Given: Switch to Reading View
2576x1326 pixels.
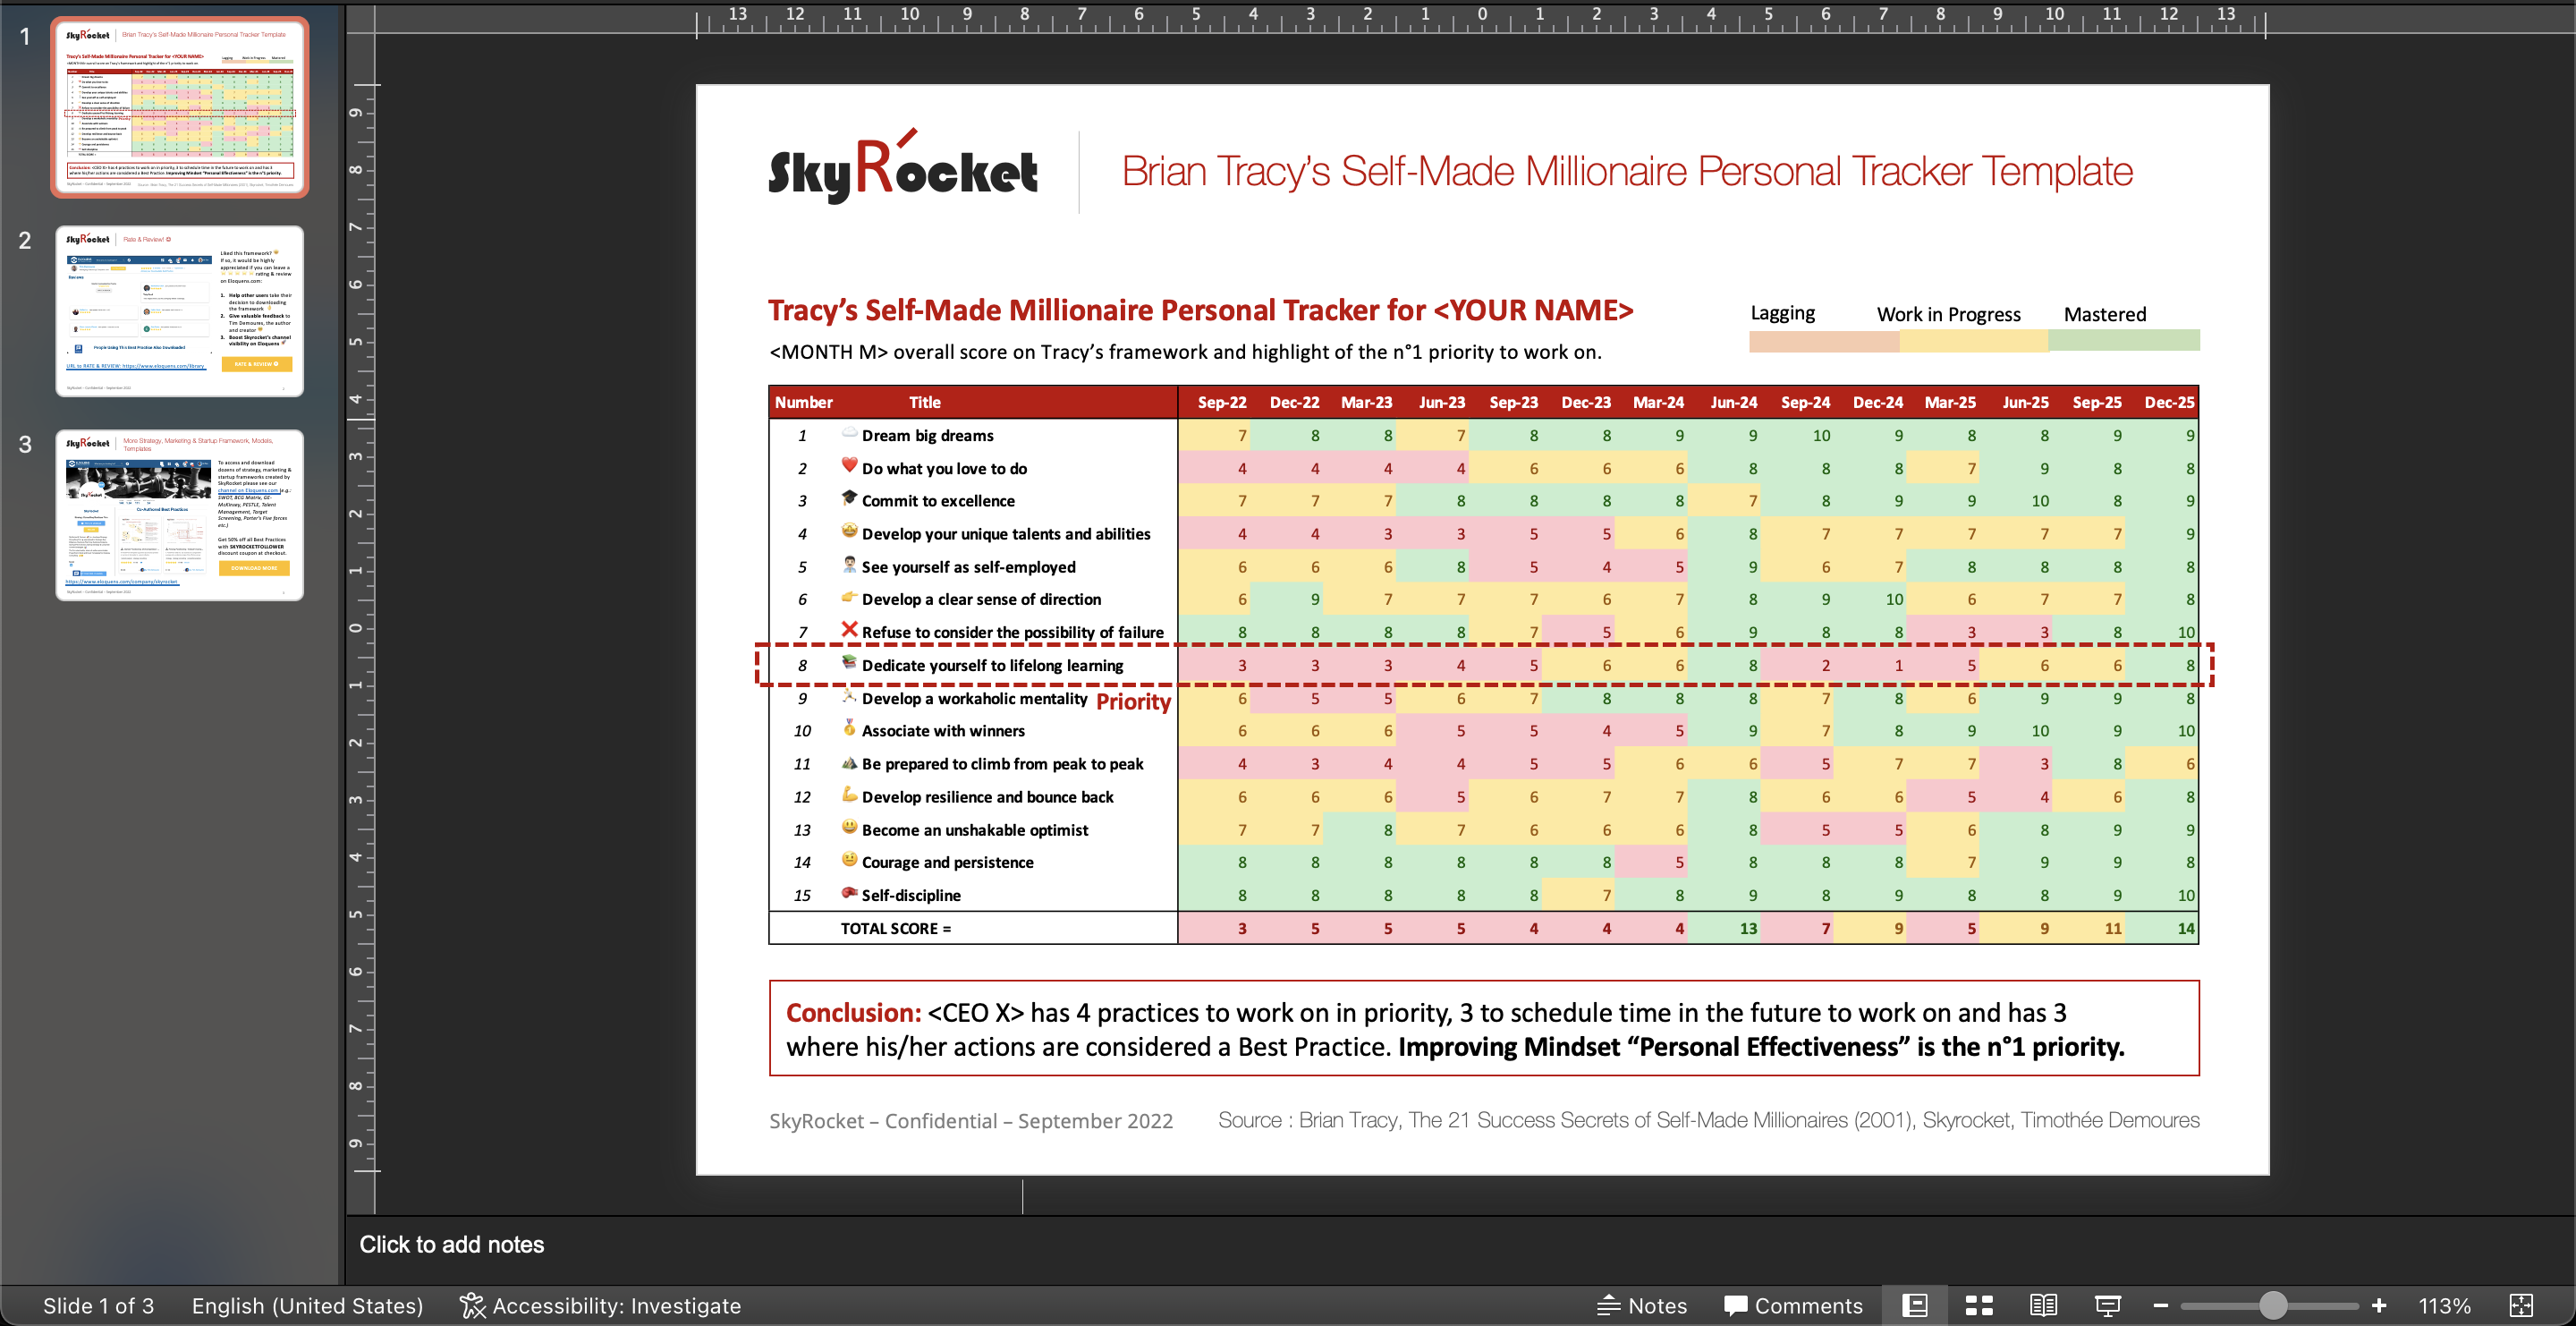Looking at the screenshot, I should coord(2043,1306).
